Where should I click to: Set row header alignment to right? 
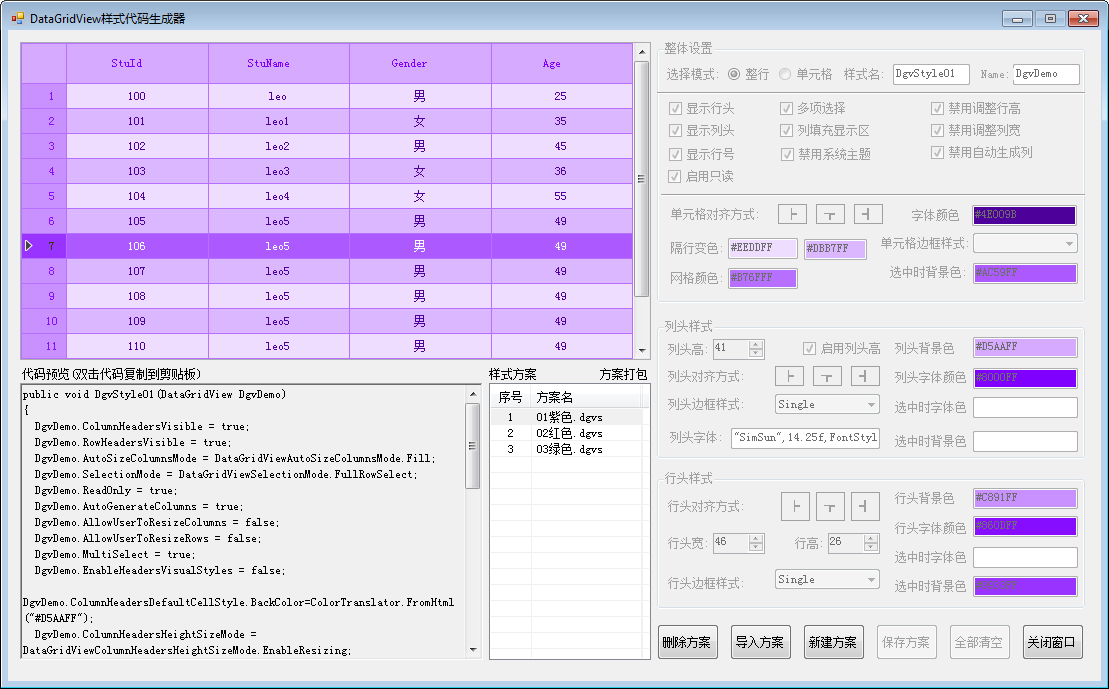click(865, 506)
